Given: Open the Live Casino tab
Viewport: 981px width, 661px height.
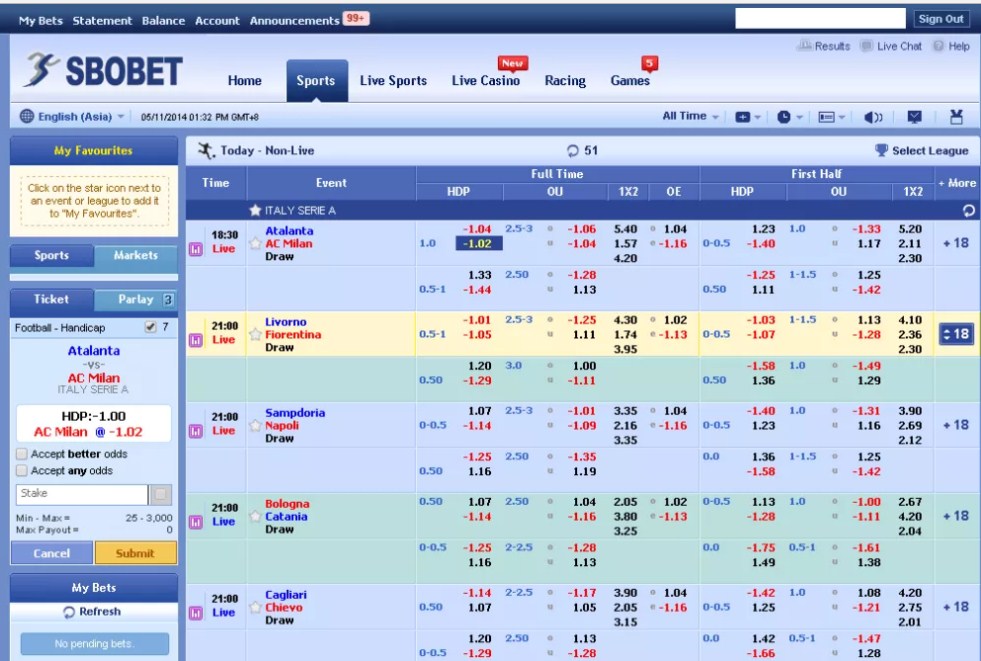Looking at the screenshot, I should 485,81.
